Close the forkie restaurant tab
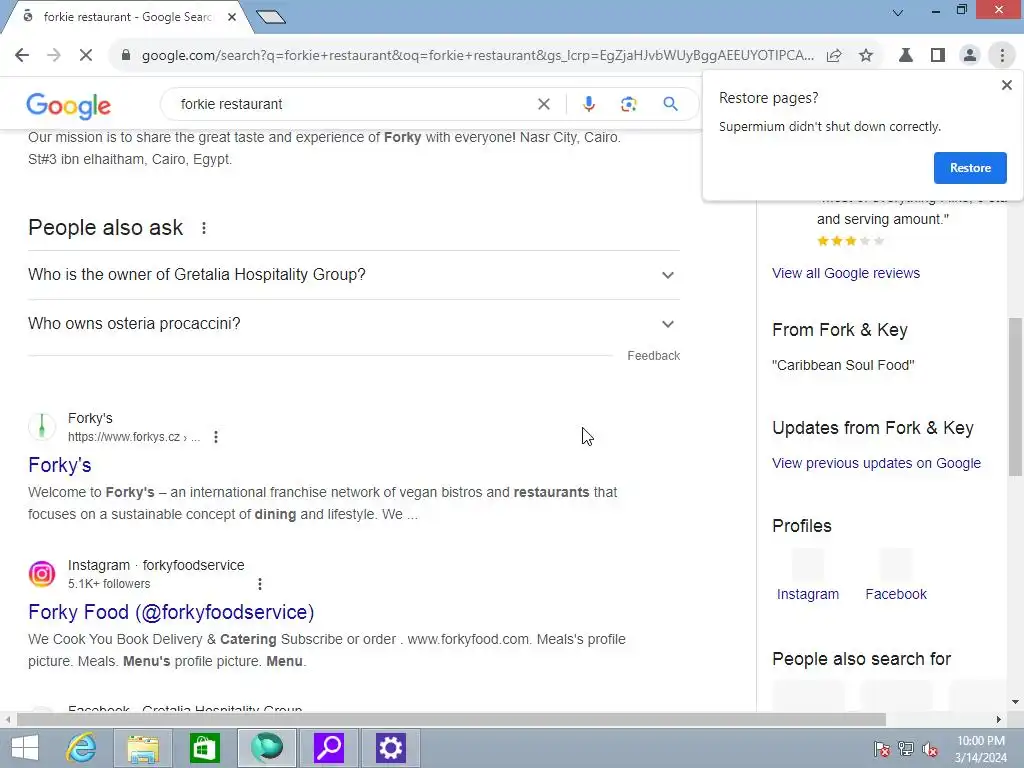The height and width of the screenshot is (768, 1024). tap(232, 17)
